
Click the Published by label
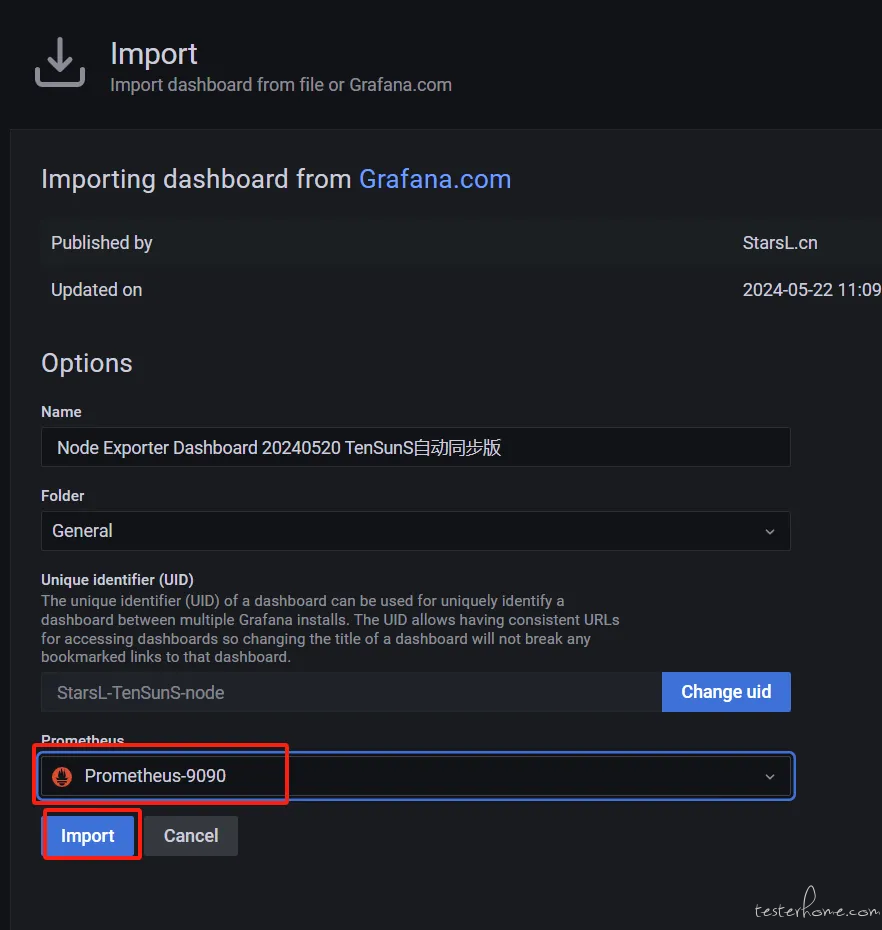click(x=101, y=243)
